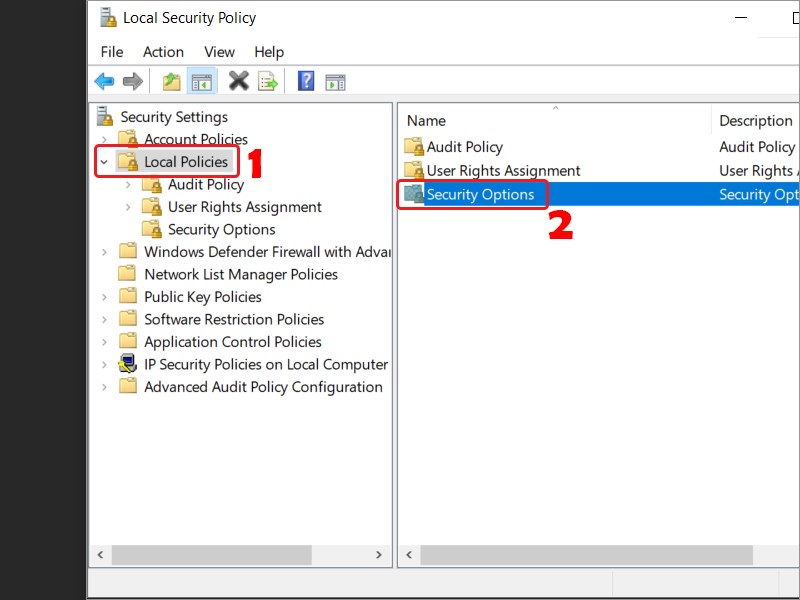
Task: Sort by the Name column header
Action: click(x=555, y=120)
